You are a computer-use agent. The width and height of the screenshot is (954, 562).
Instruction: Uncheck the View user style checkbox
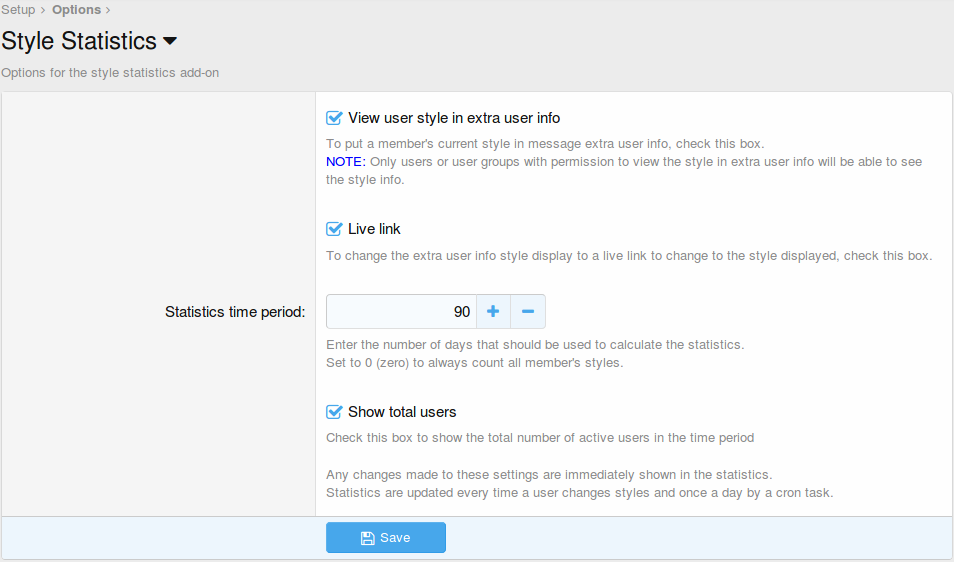[x=335, y=118]
